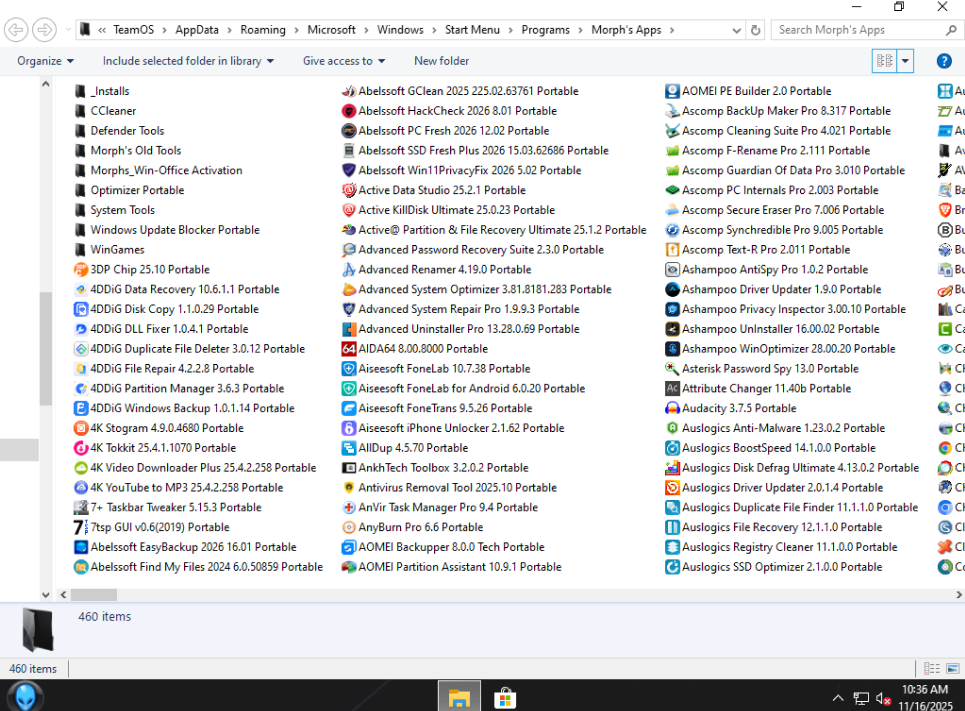Click the Attribute Changer 11.40b icon
The height and width of the screenshot is (711, 965).
coord(672,388)
